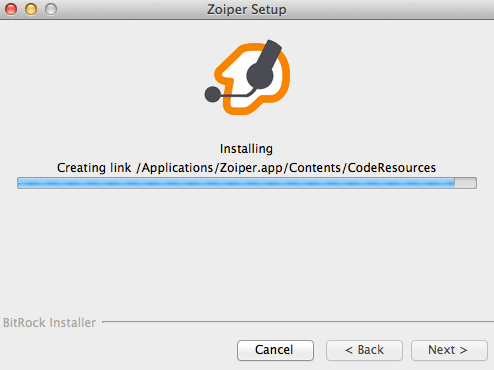Go to previous step with Back
The image size is (494, 370).
364,350
